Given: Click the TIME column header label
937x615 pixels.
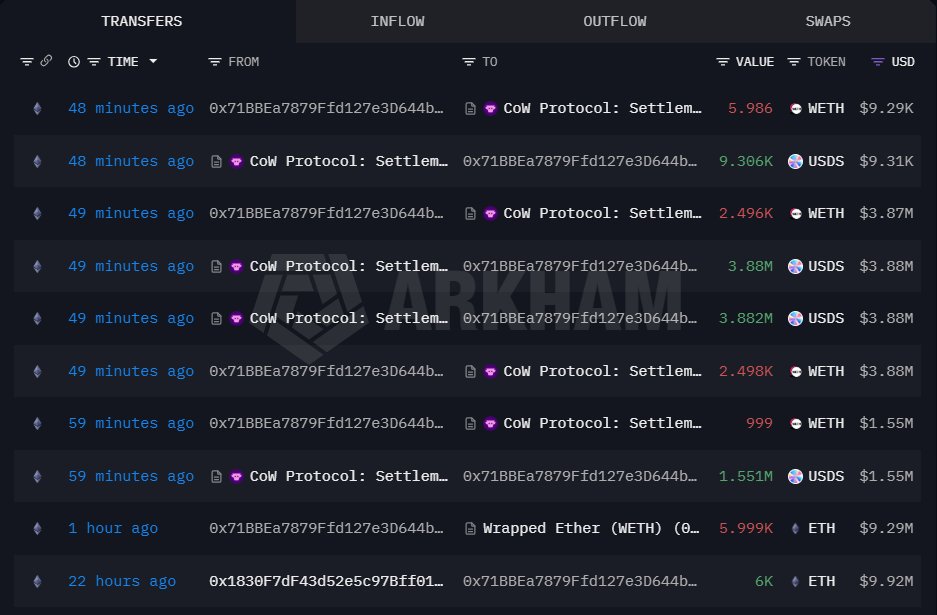Looking at the screenshot, I should (x=123, y=62).
